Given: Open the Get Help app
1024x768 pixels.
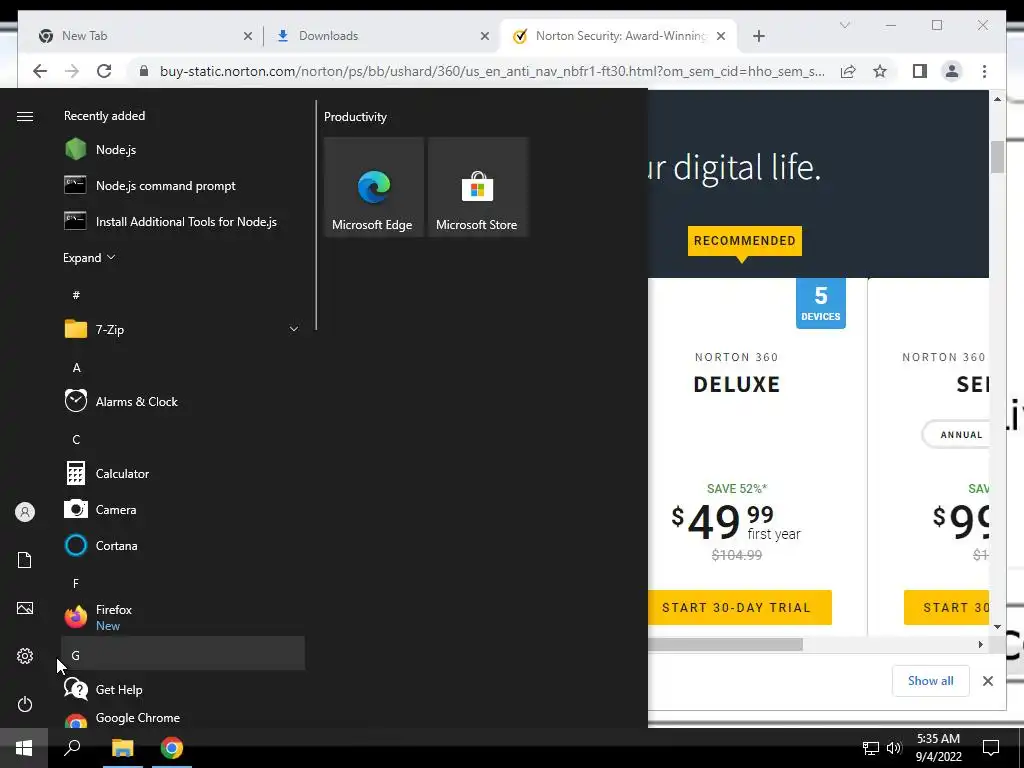Looking at the screenshot, I should click(x=183, y=689).
